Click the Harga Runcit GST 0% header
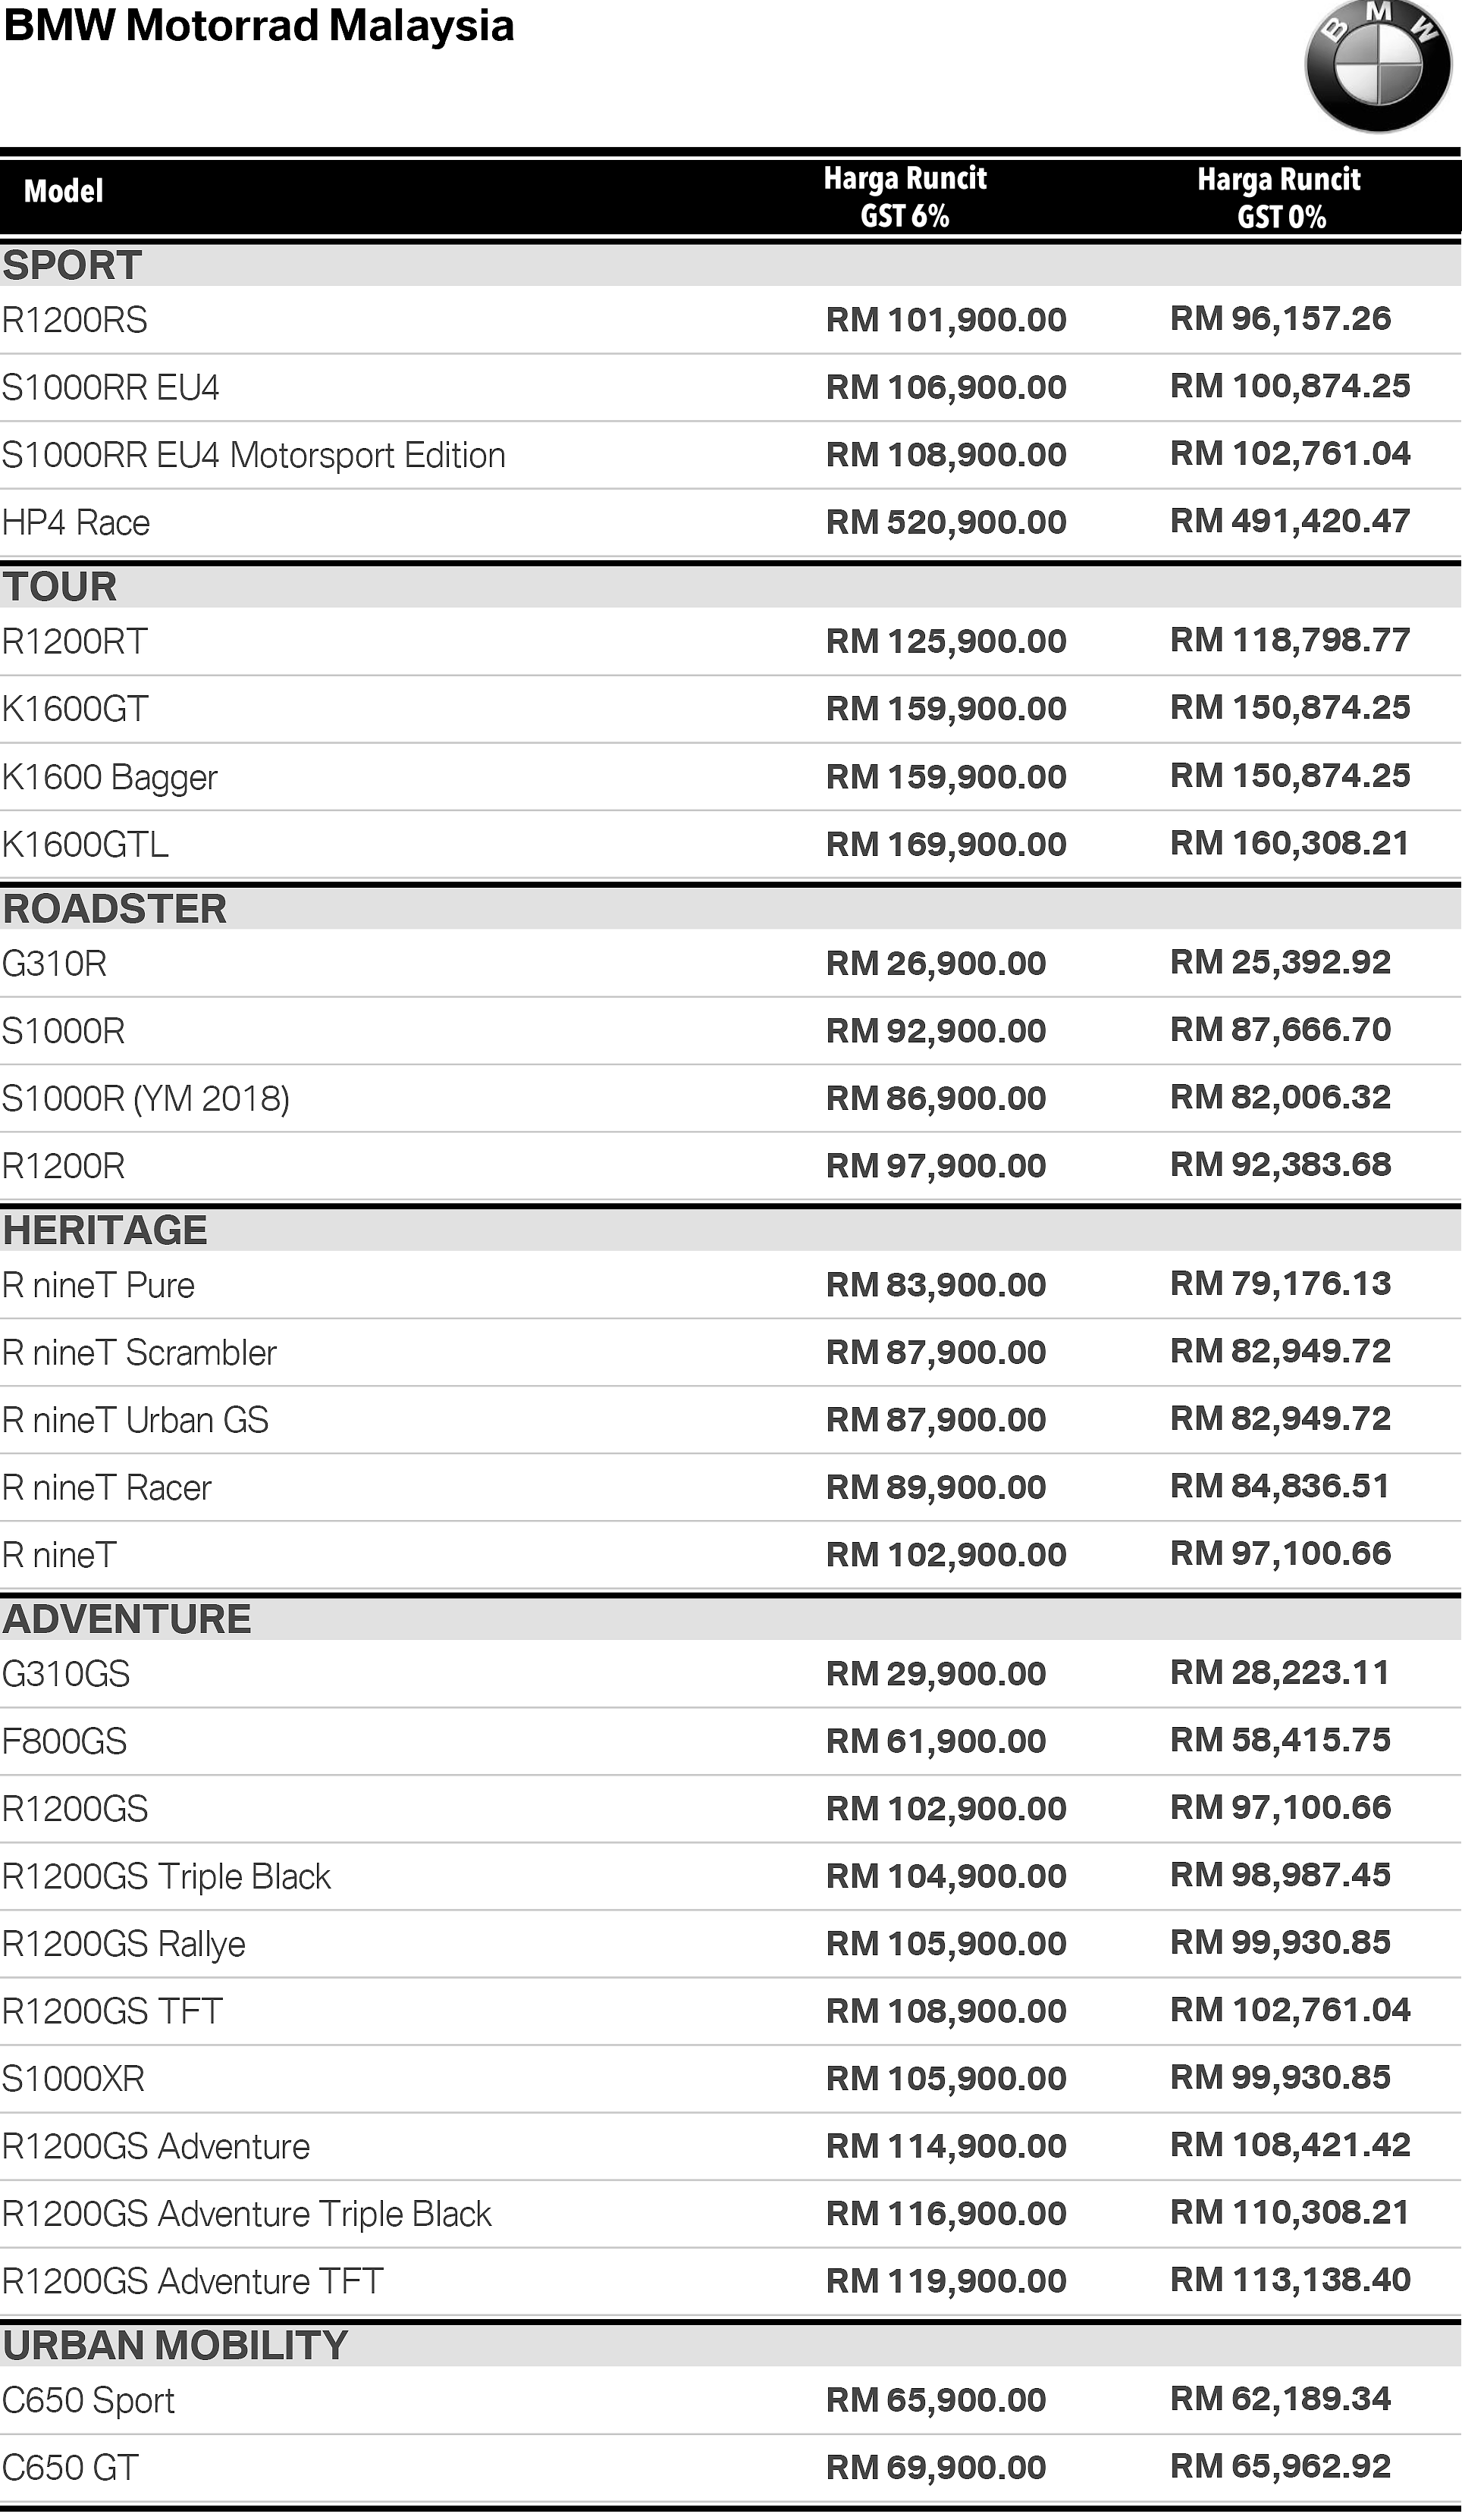 click(1279, 198)
